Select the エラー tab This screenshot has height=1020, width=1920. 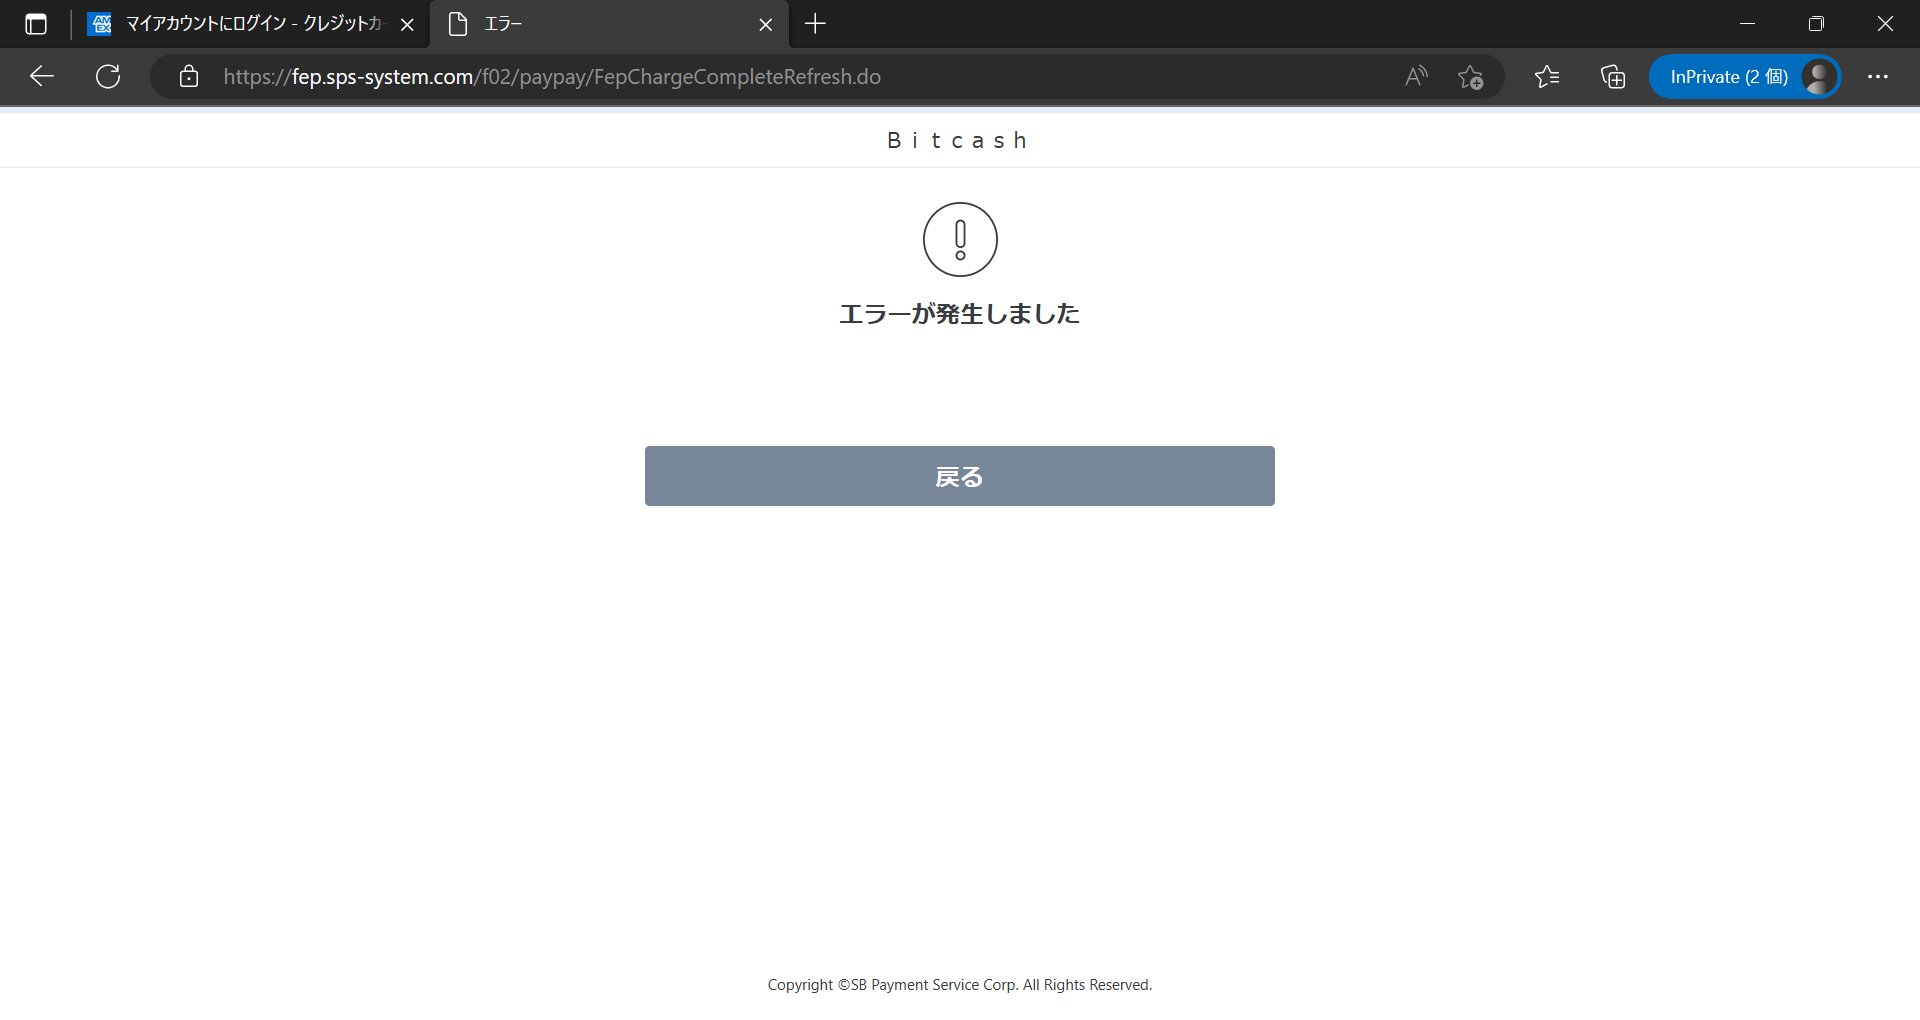[x=609, y=24]
